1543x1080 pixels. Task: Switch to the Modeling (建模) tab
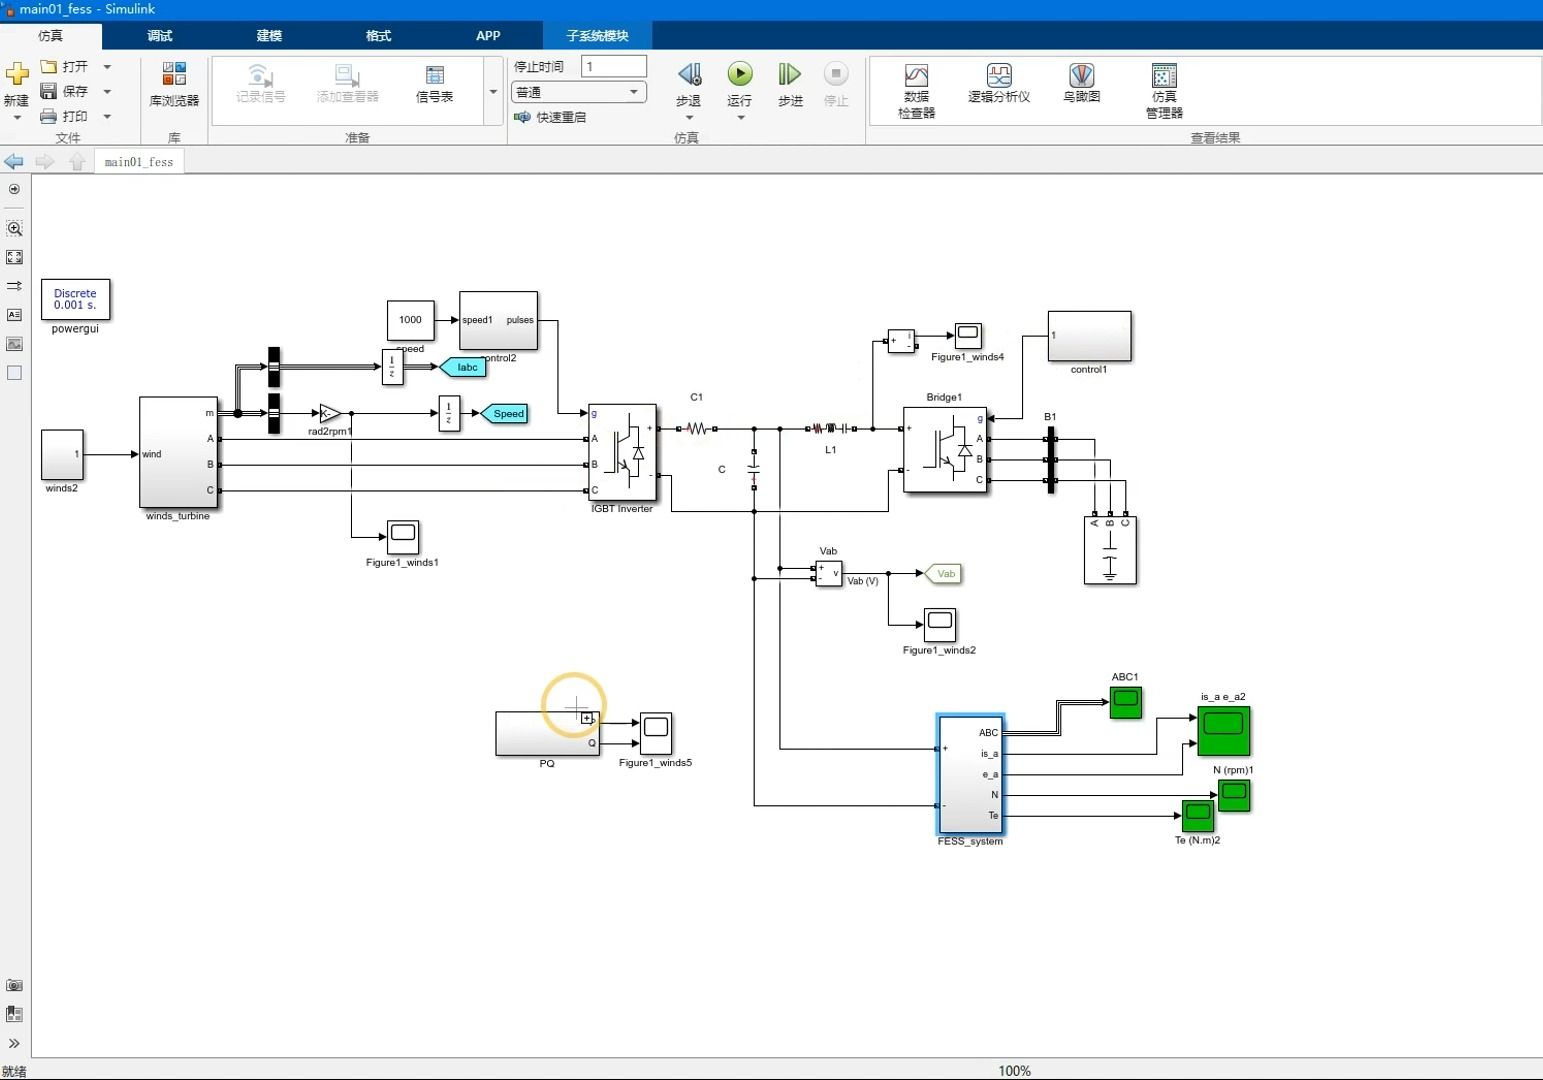tap(269, 35)
